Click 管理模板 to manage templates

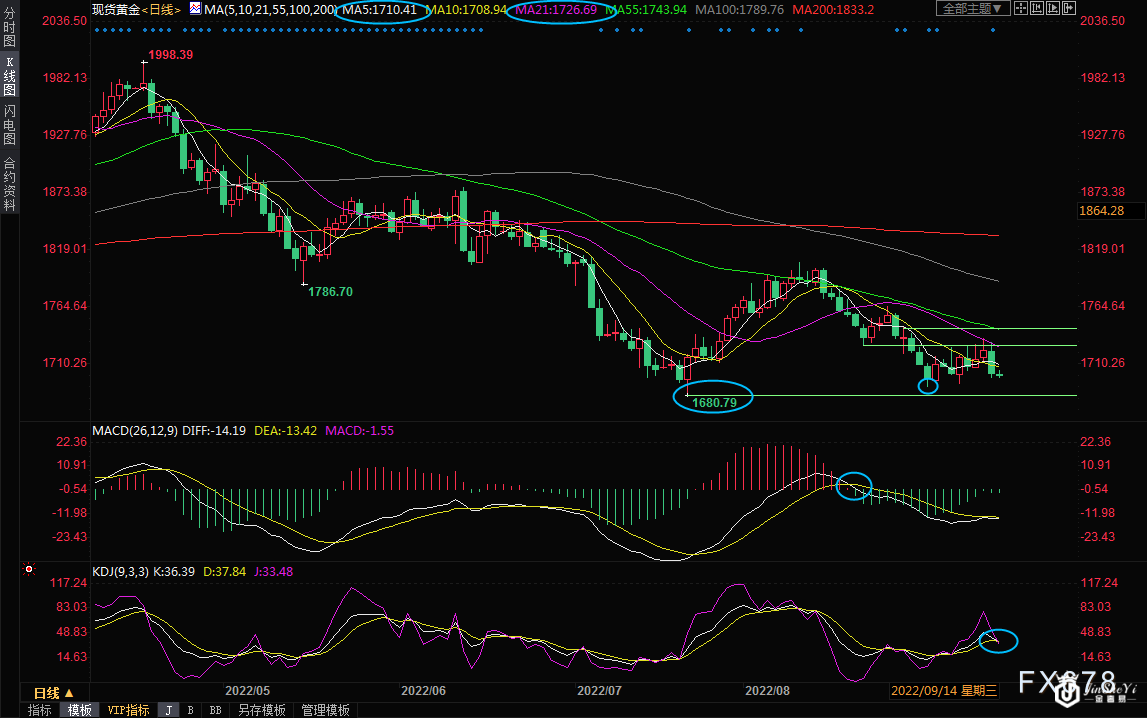pos(325,710)
